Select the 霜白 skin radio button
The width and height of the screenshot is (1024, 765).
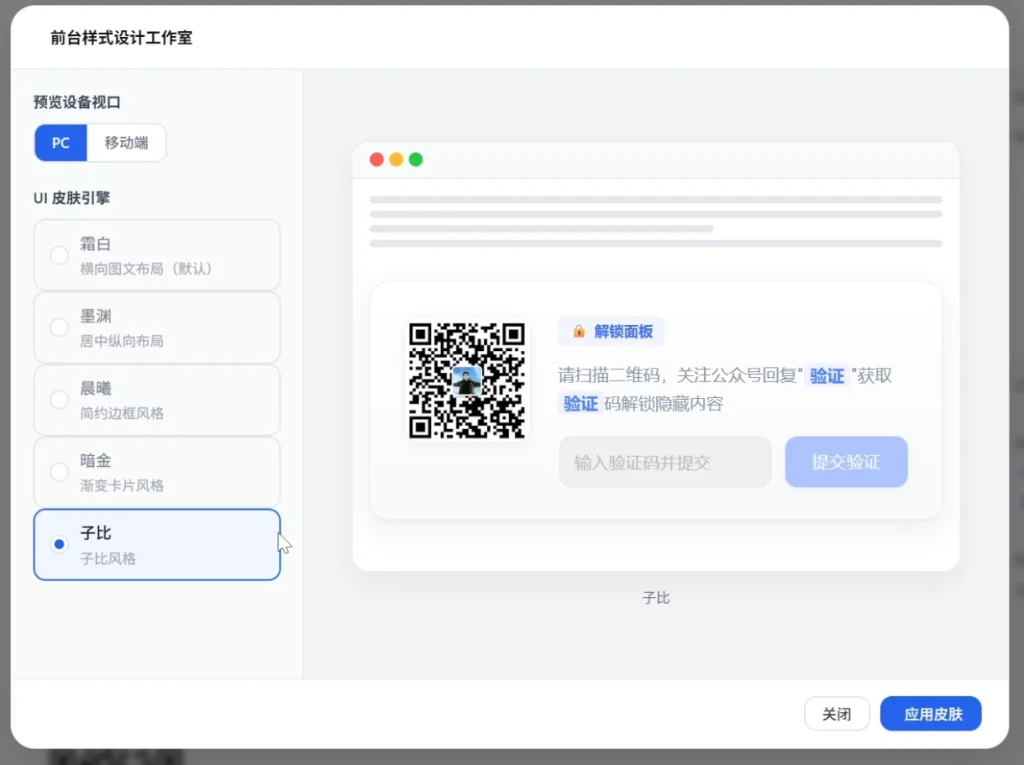coord(59,255)
